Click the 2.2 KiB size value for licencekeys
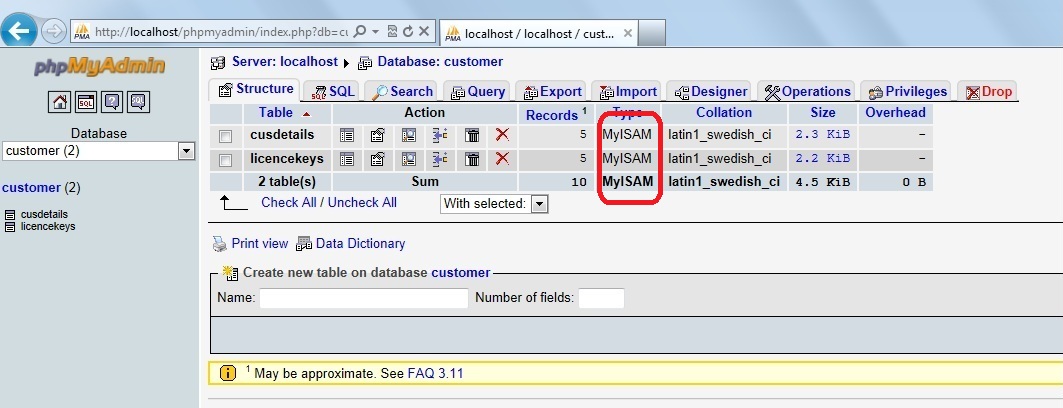This screenshot has height=408, width=1063. pyautogui.click(x=822, y=159)
